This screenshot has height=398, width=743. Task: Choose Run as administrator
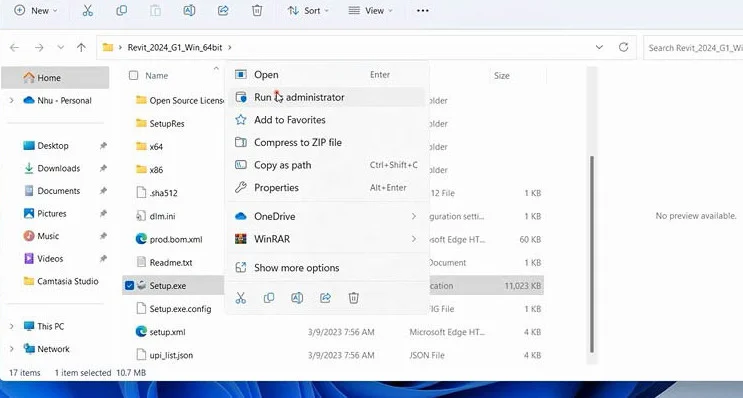coord(327,97)
